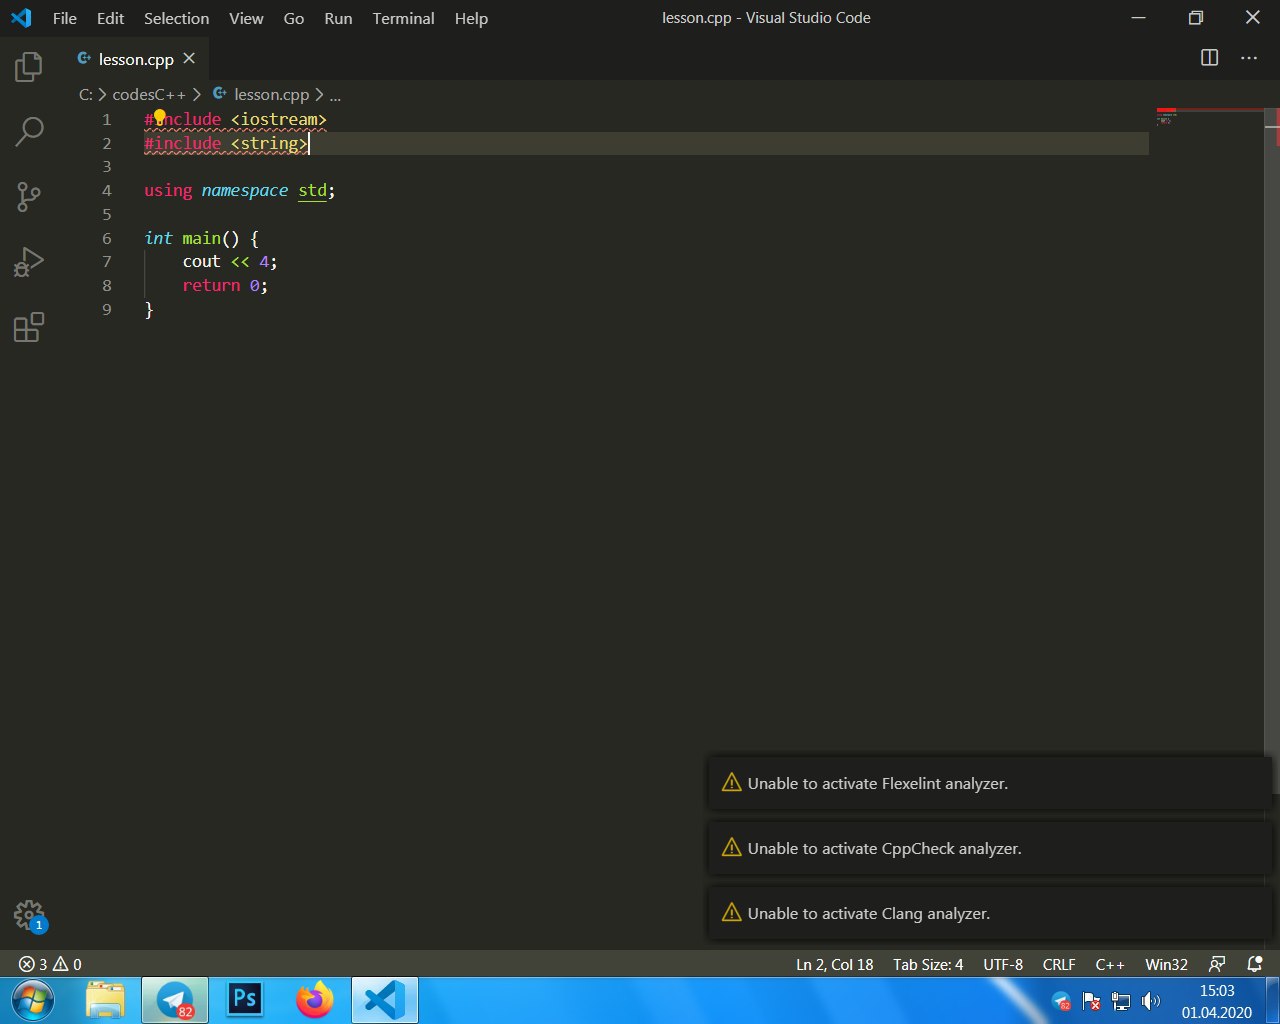This screenshot has height=1024, width=1280.
Task: Click the volume icon in system tray
Action: click(1151, 1001)
